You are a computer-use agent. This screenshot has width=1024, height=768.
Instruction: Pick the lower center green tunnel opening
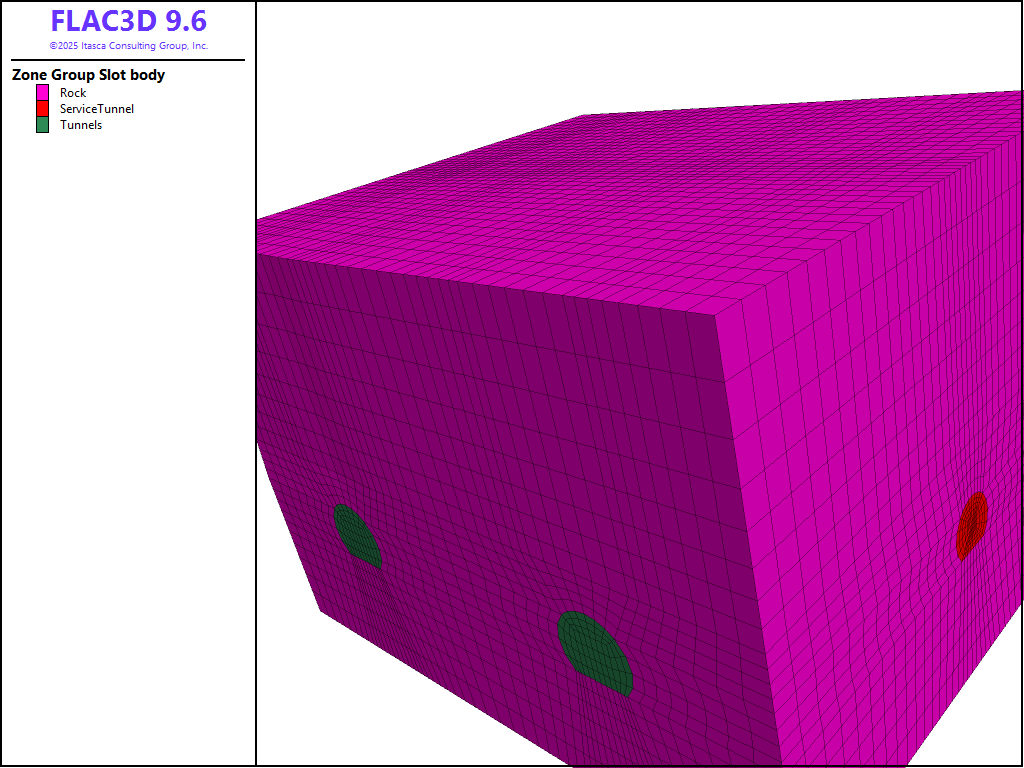pos(595,652)
